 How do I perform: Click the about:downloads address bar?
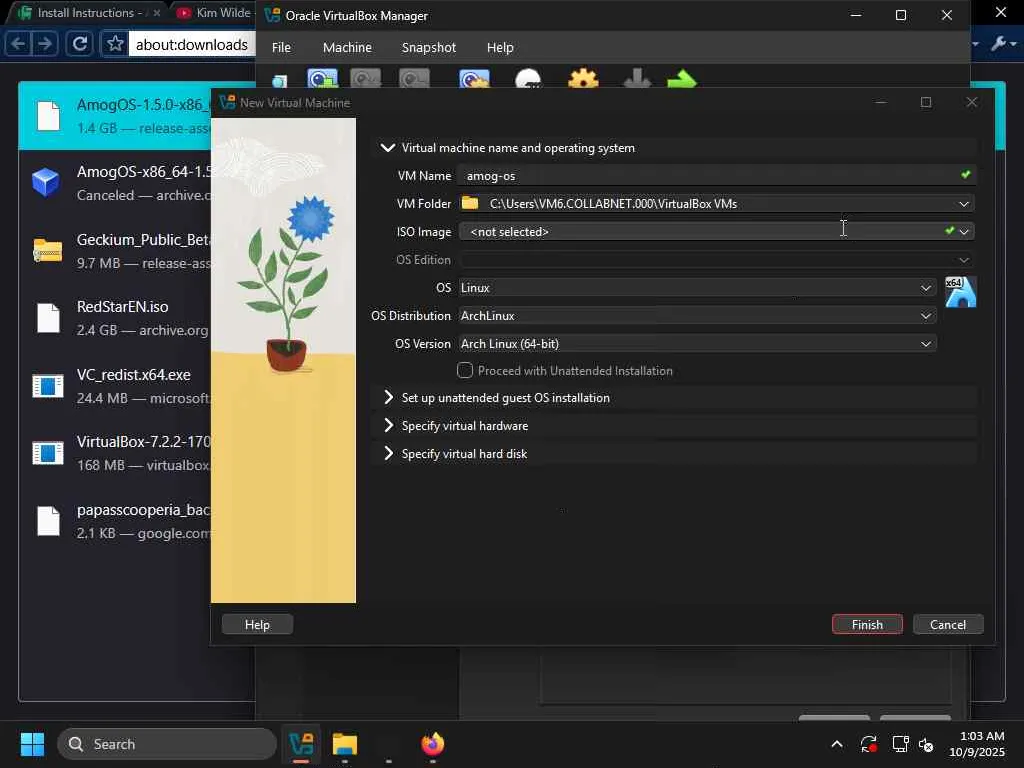click(191, 44)
